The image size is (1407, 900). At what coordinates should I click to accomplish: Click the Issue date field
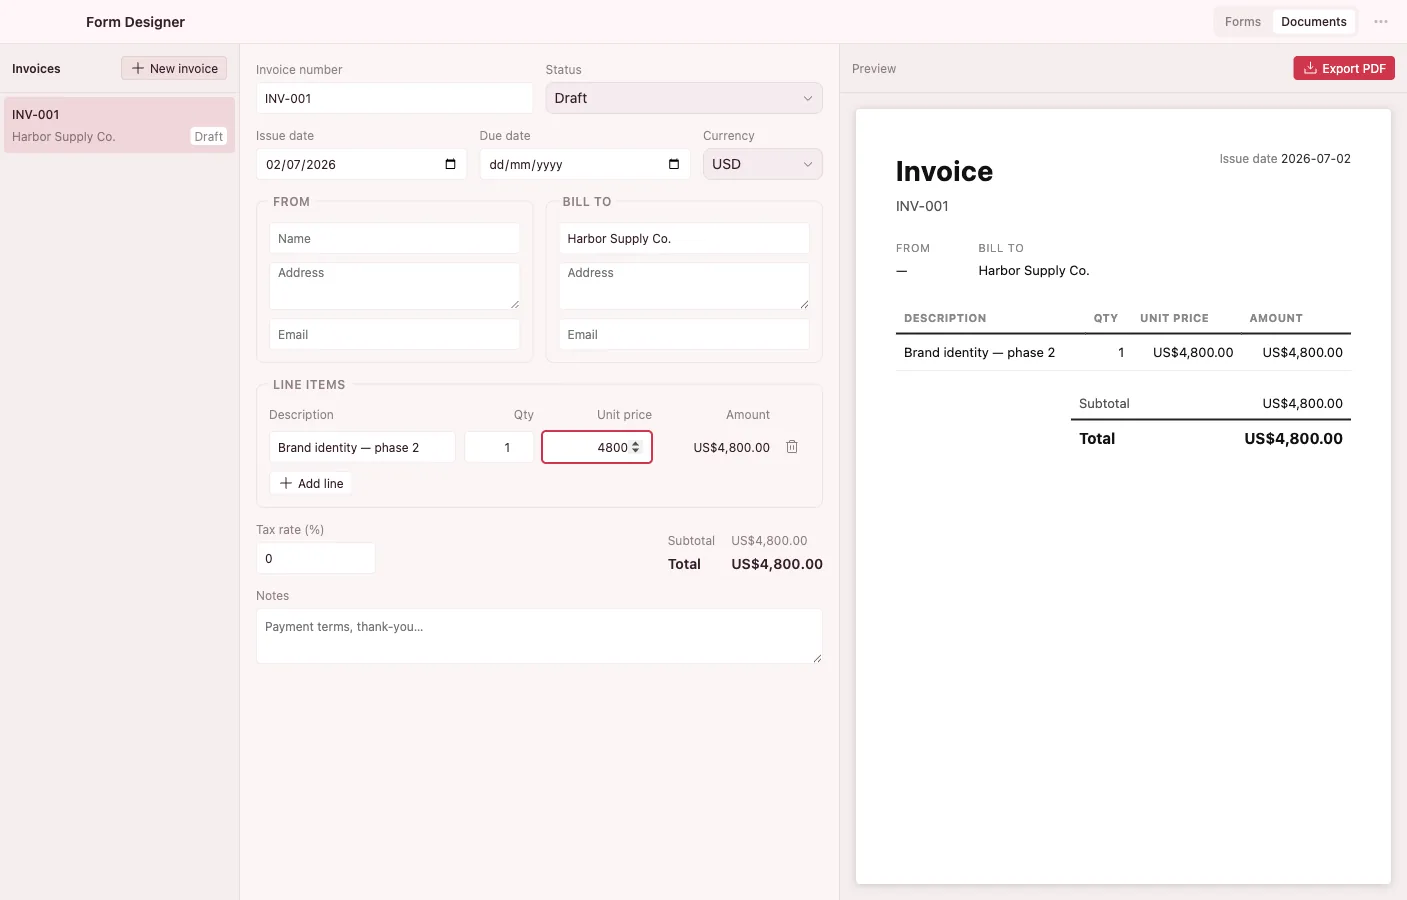click(361, 164)
